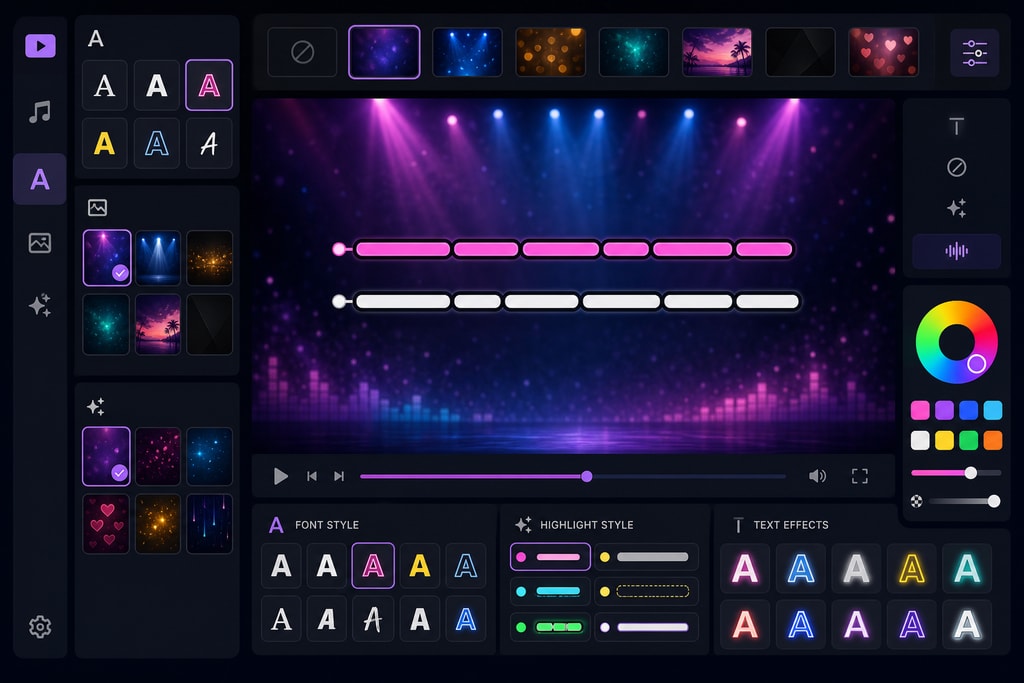
Task: Select pink confetti particles effect thumbnail
Action: [x=157, y=456]
